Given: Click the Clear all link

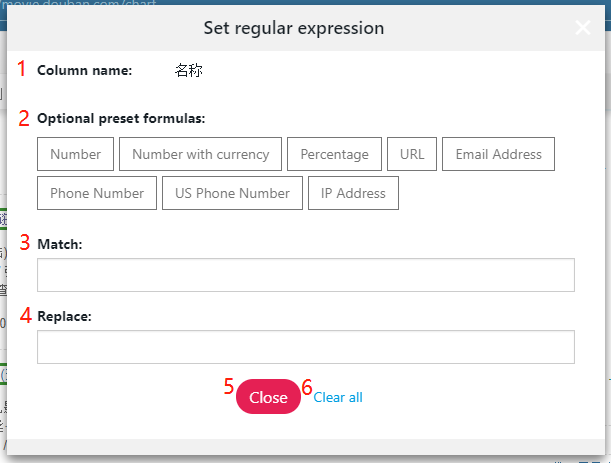Looking at the screenshot, I should tap(338, 397).
